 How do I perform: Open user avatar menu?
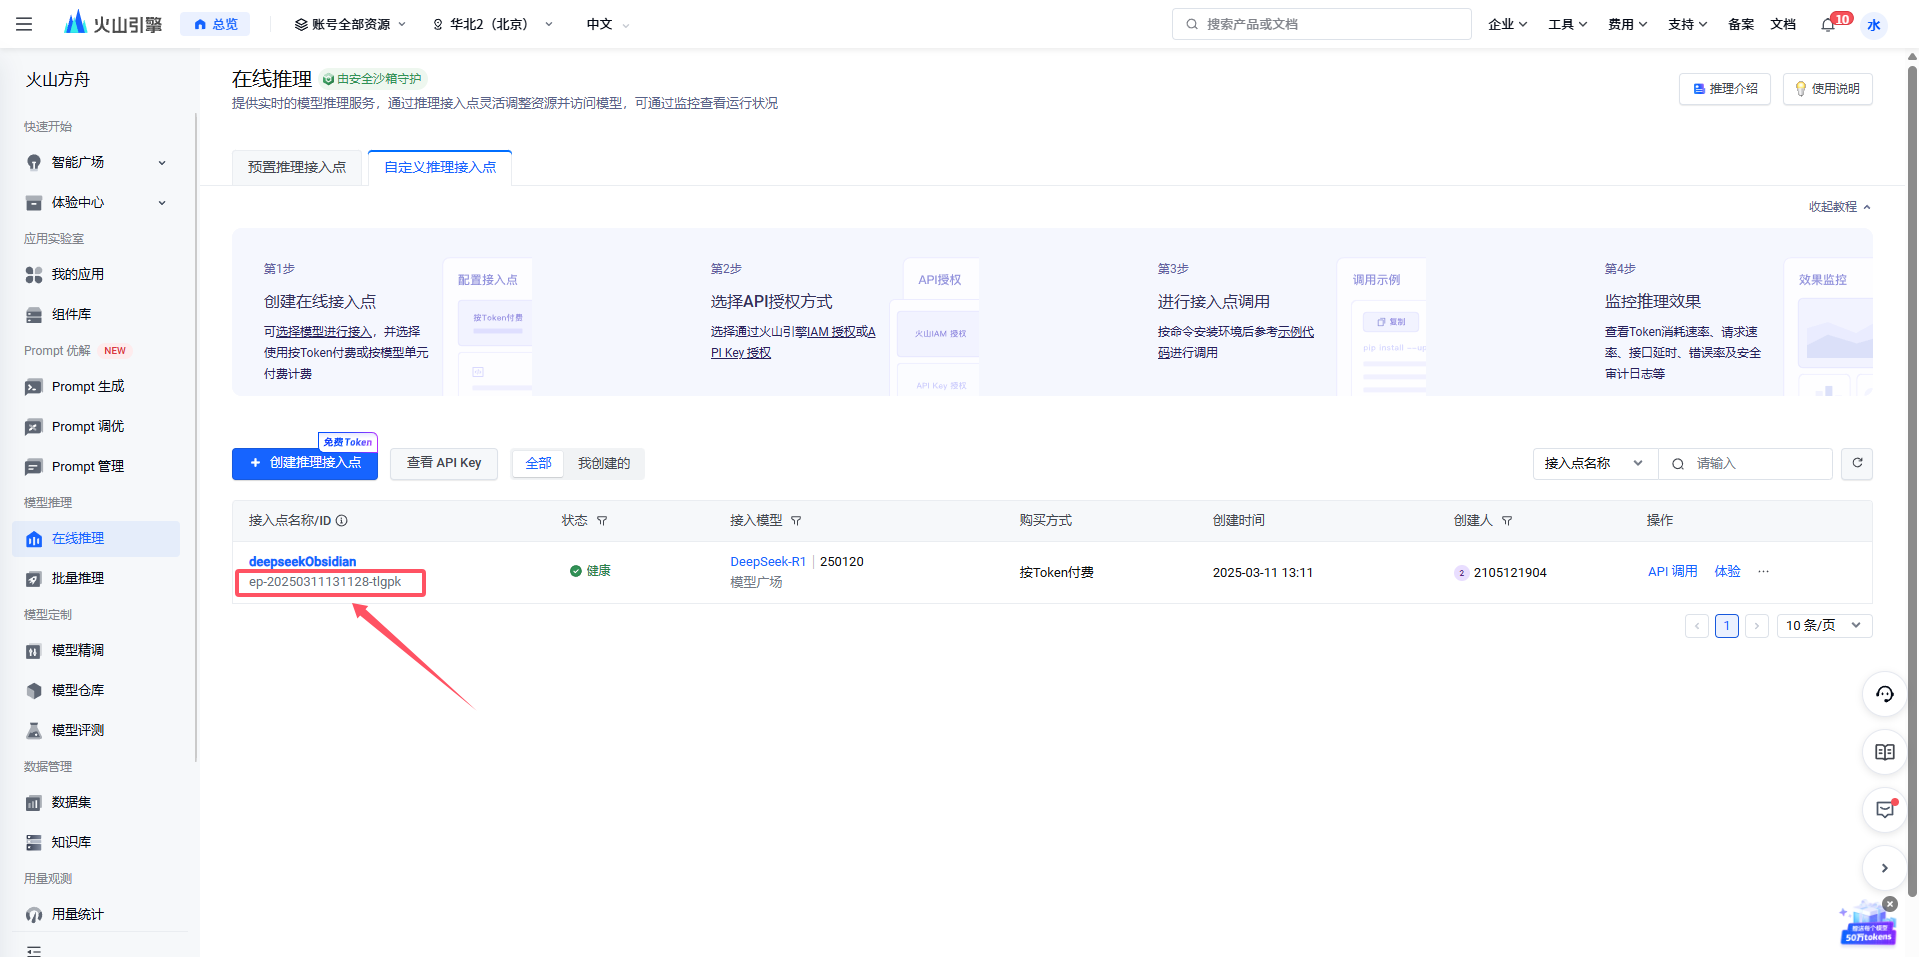pyautogui.click(x=1874, y=25)
